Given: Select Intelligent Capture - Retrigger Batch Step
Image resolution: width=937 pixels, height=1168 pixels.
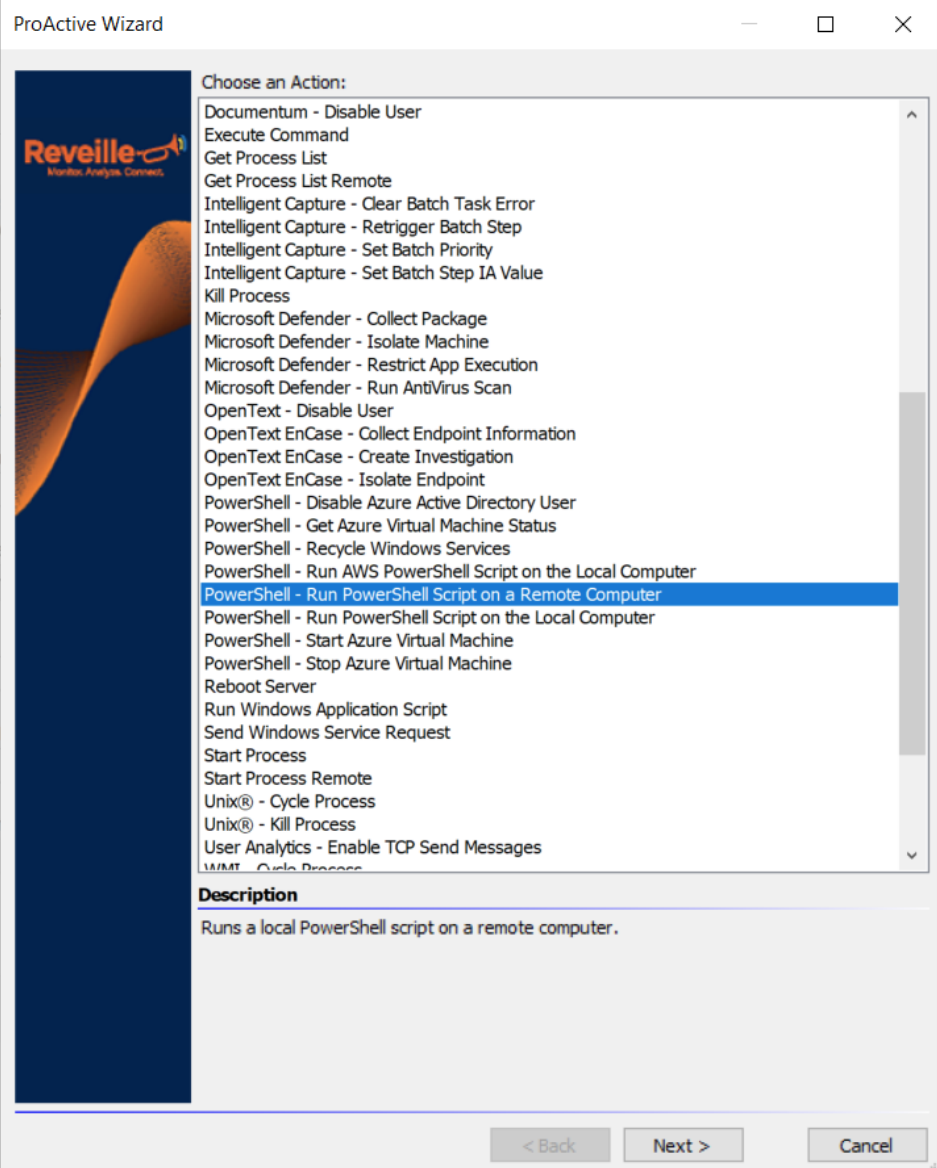Looking at the screenshot, I should [x=549, y=227].
